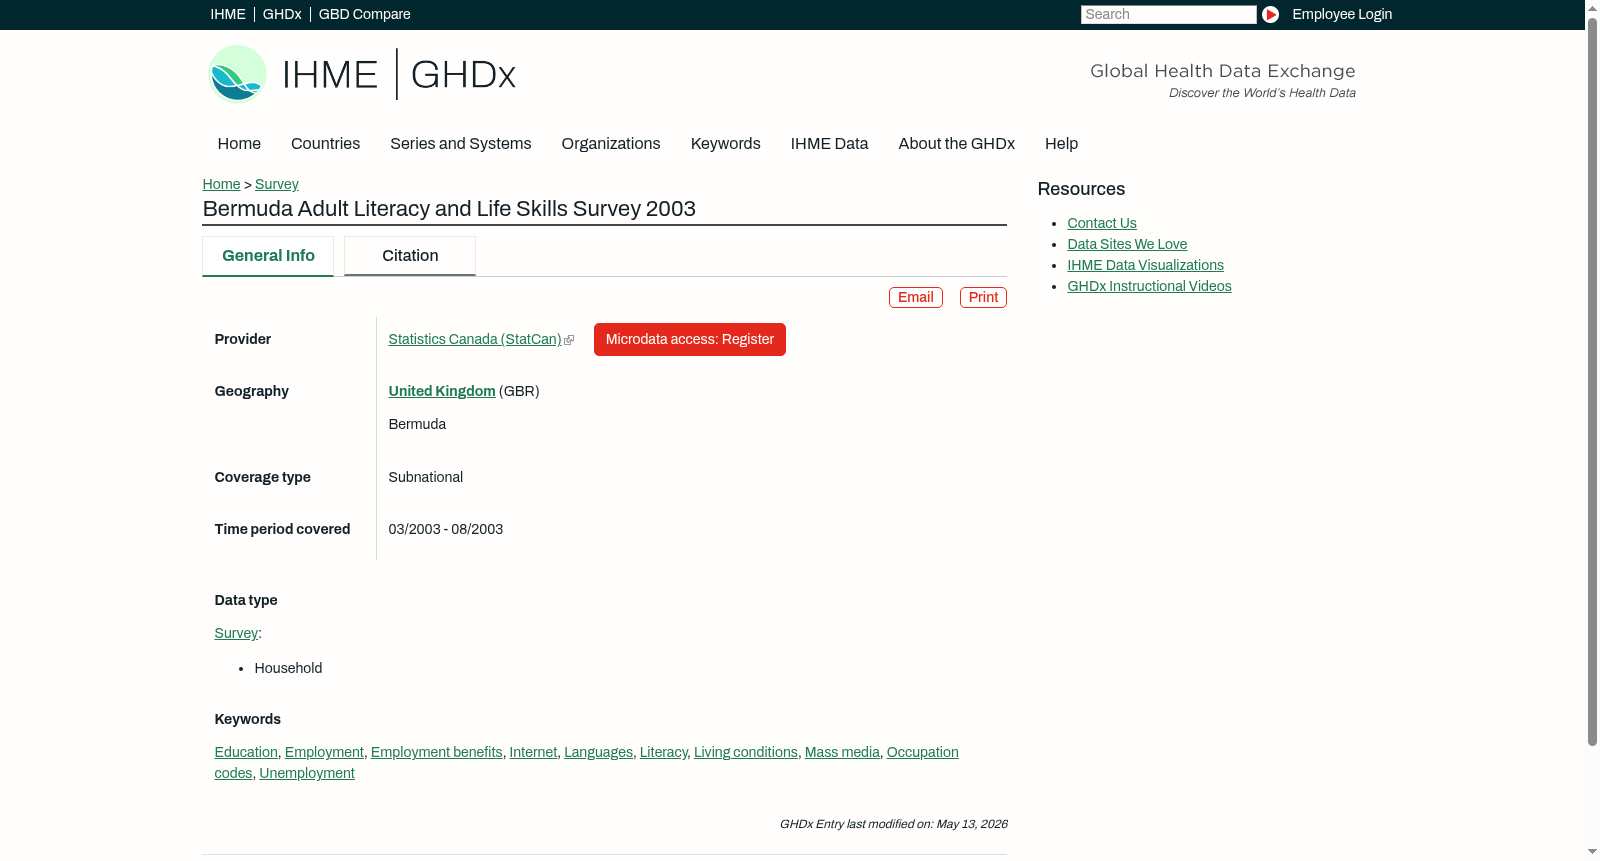Click the time period value 03/2003 - 08/2003

(x=446, y=530)
